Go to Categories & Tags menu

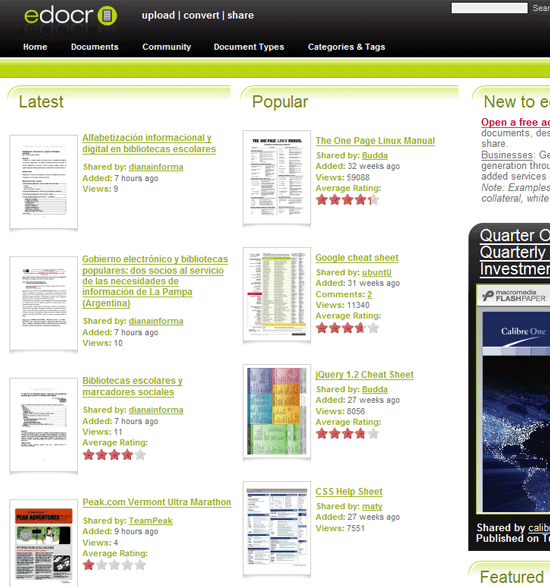346,47
